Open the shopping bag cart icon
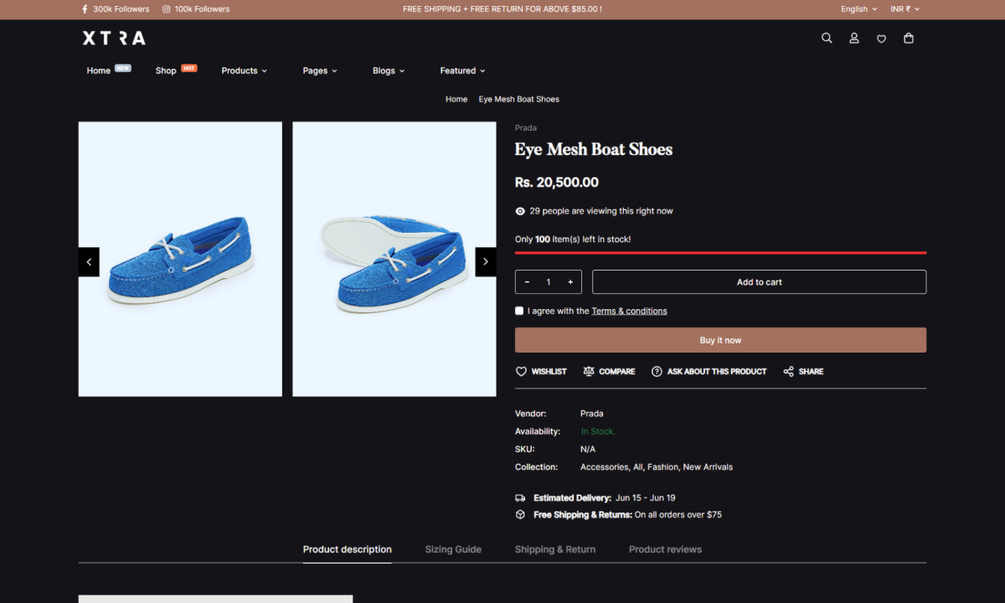 [908, 38]
